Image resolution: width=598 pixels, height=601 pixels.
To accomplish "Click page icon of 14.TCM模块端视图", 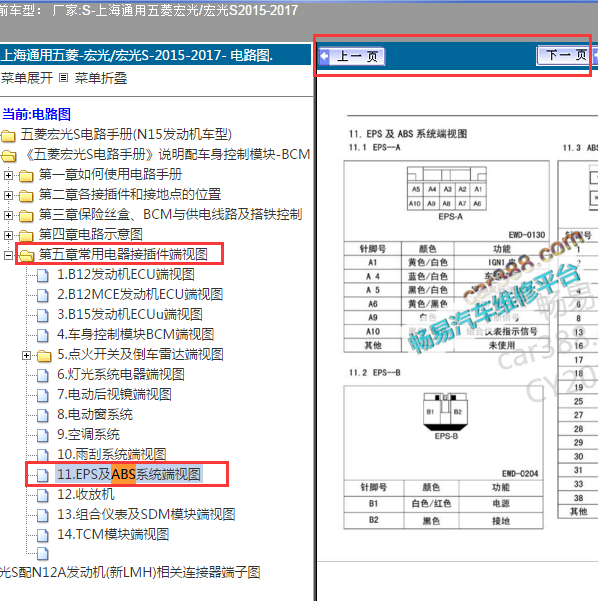I will [43, 535].
